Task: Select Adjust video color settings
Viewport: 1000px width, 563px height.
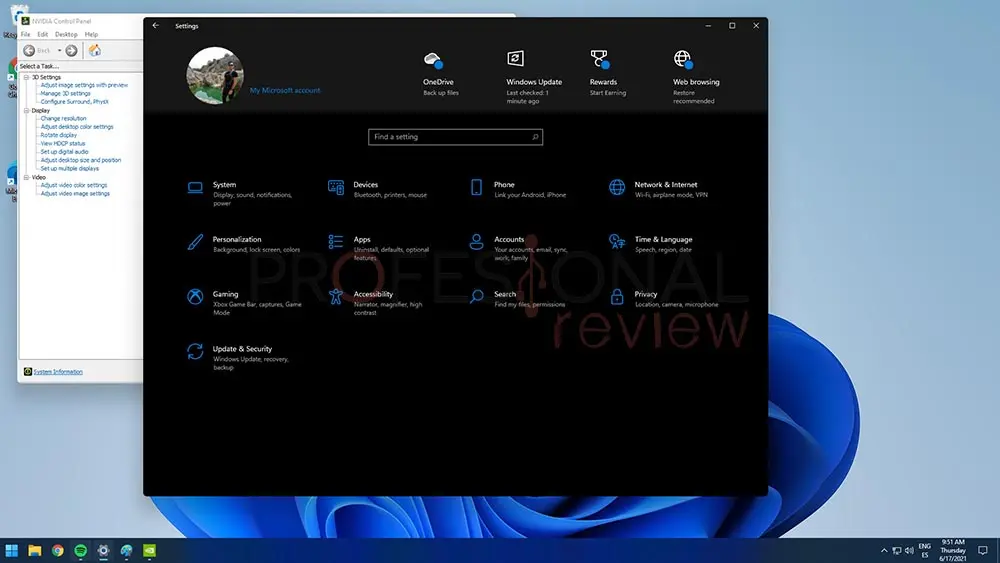Action: pos(74,185)
